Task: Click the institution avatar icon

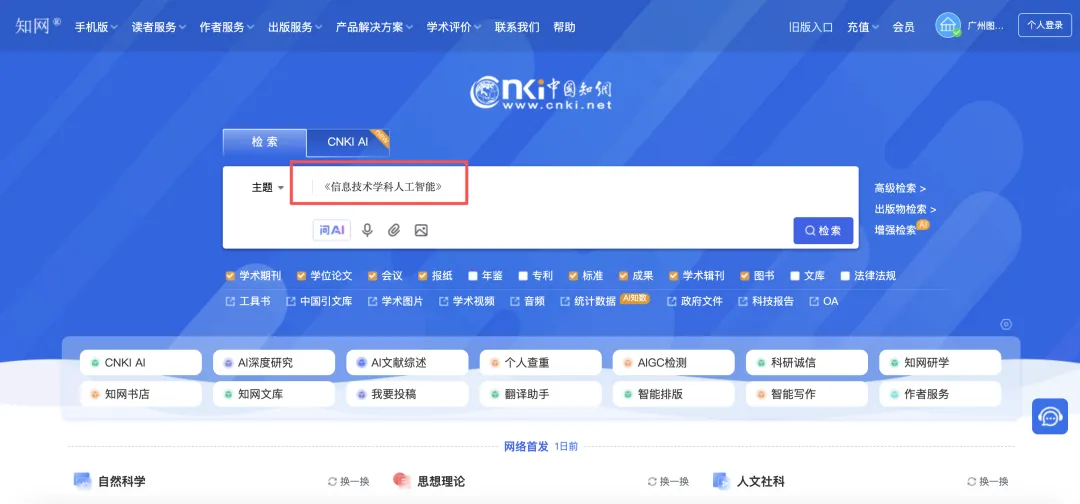Action: tap(948, 25)
